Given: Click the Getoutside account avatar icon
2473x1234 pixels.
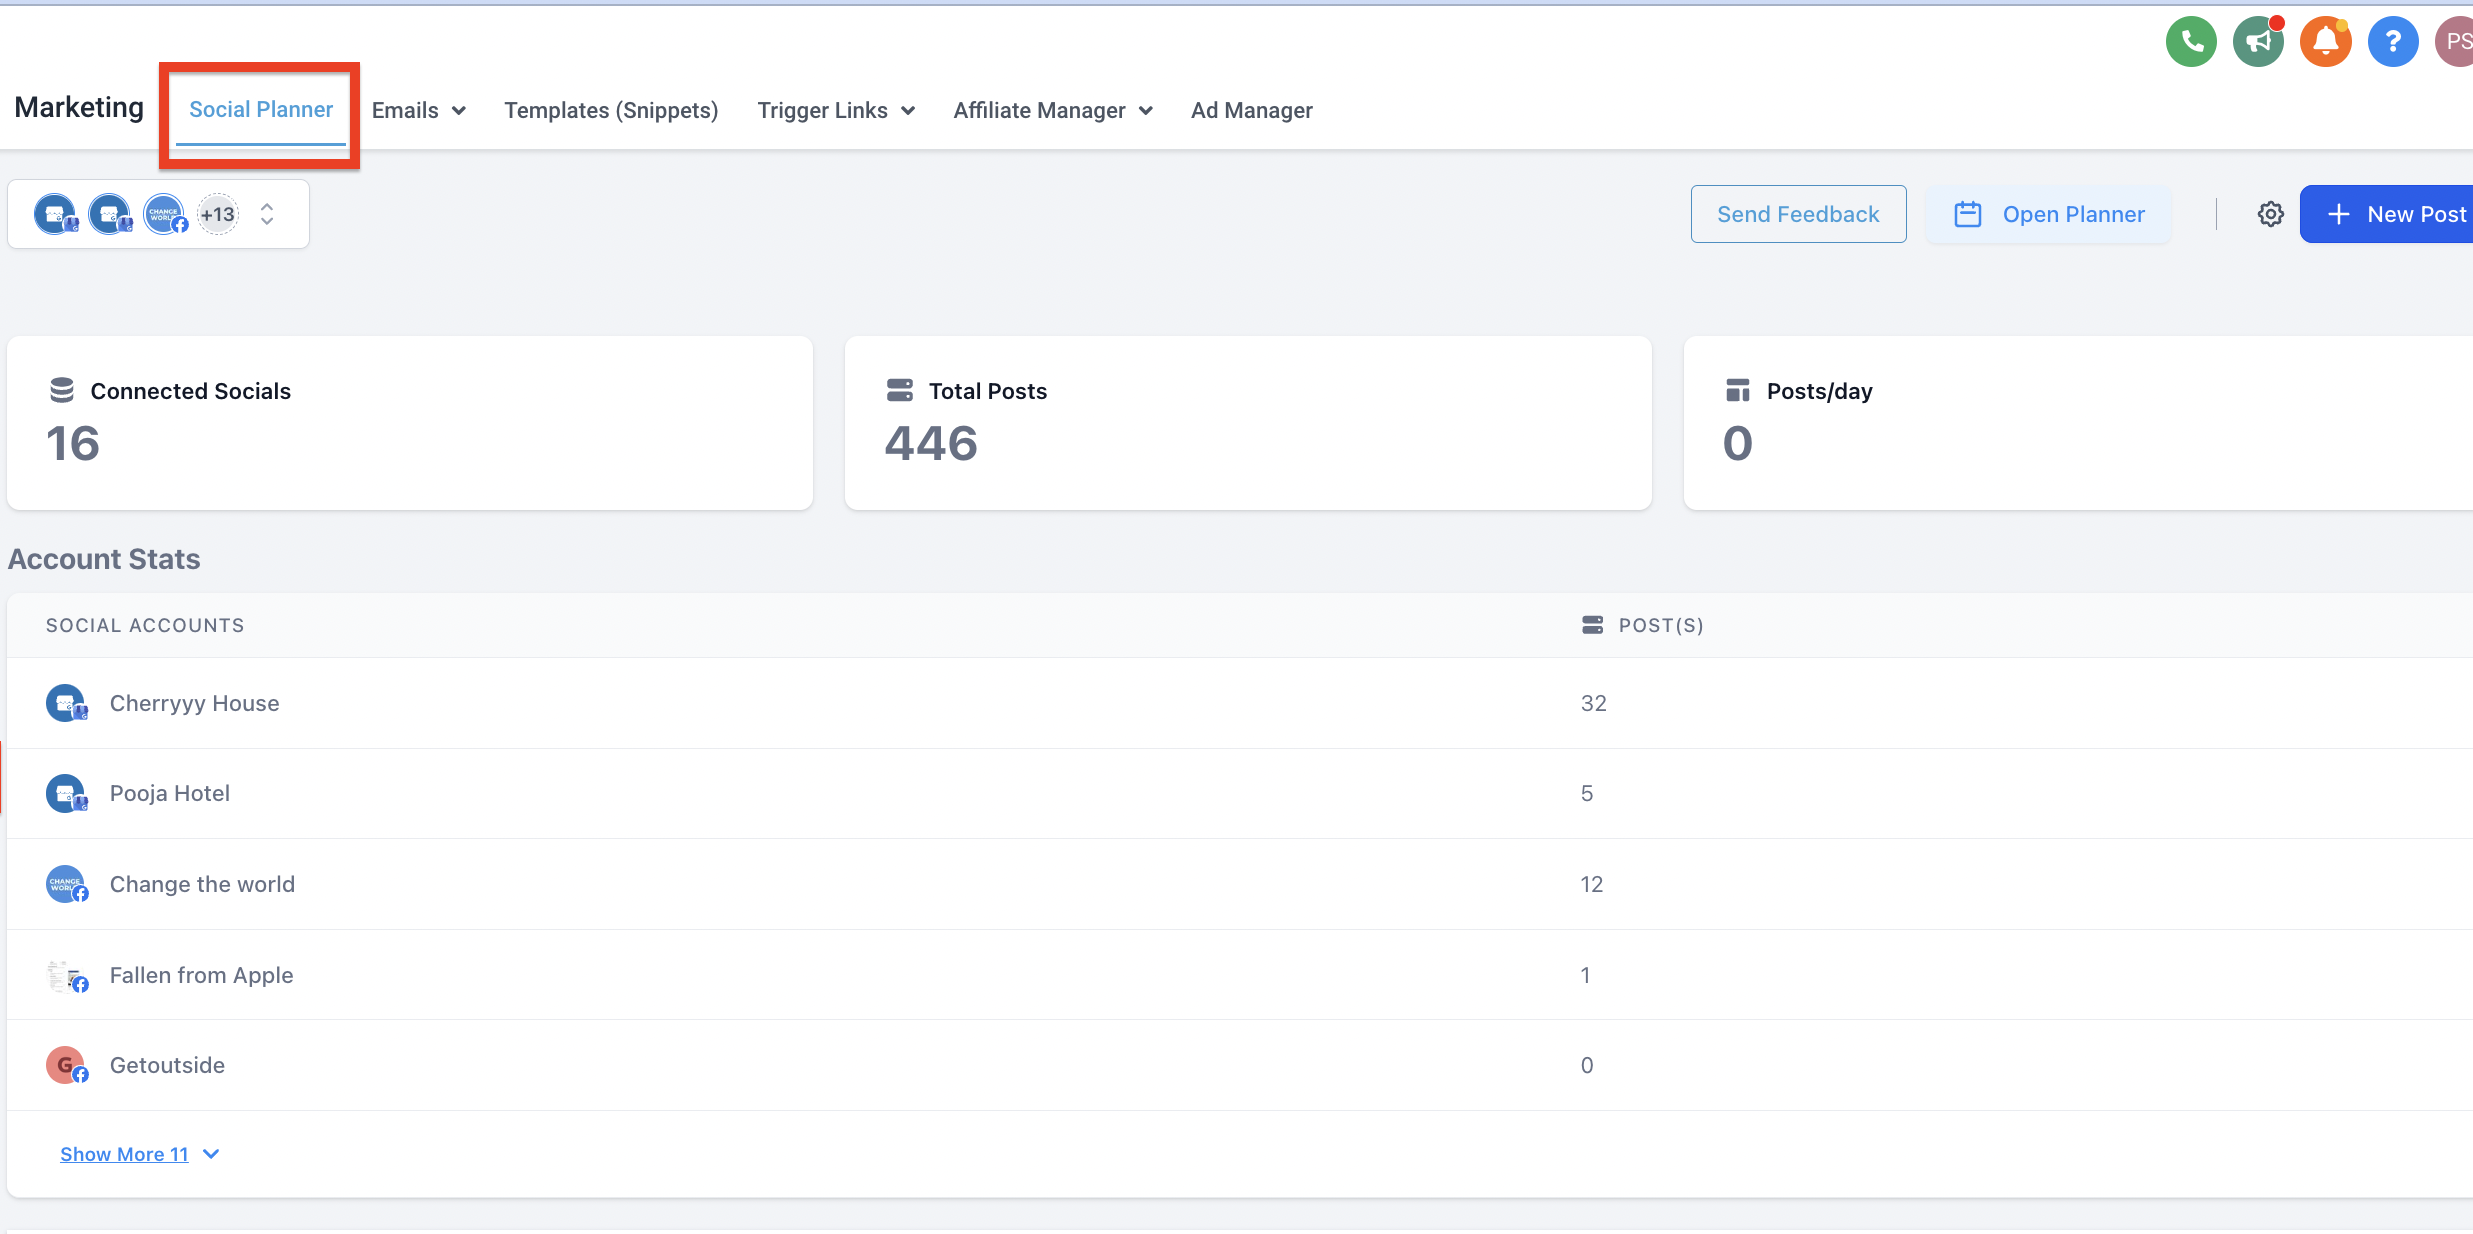Looking at the screenshot, I should [x=66, y=1065].
